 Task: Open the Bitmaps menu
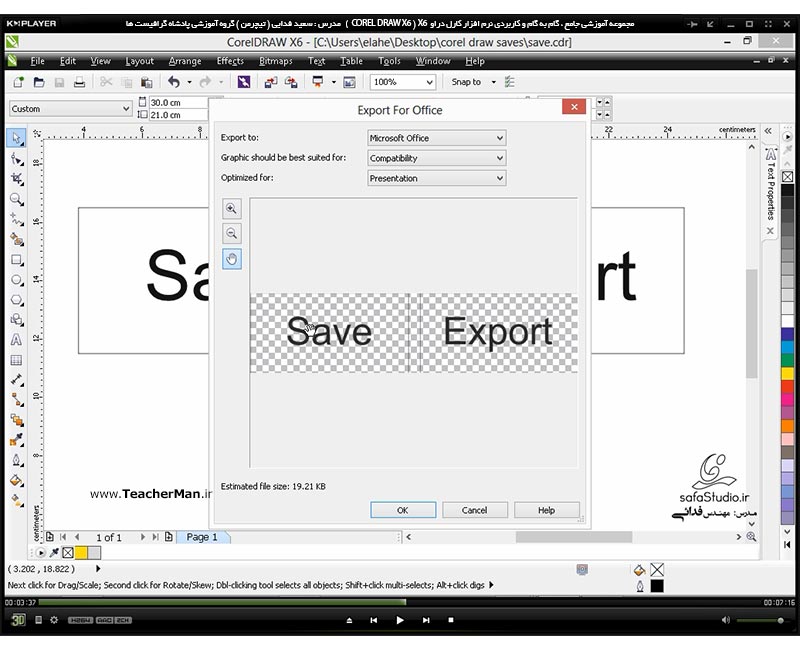point(276,61)
